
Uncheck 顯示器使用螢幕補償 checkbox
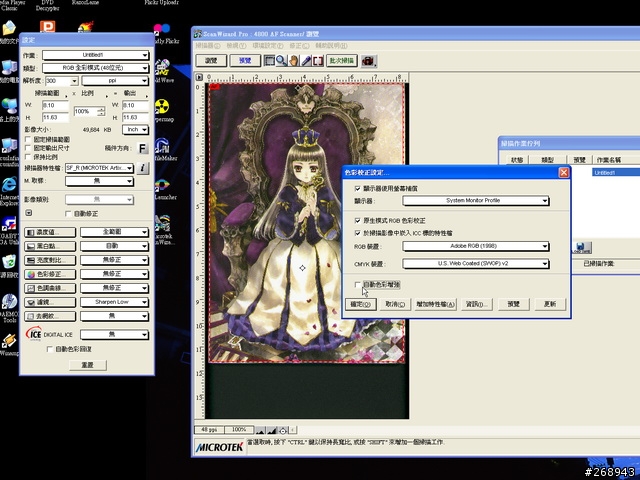tap(358, 189)
